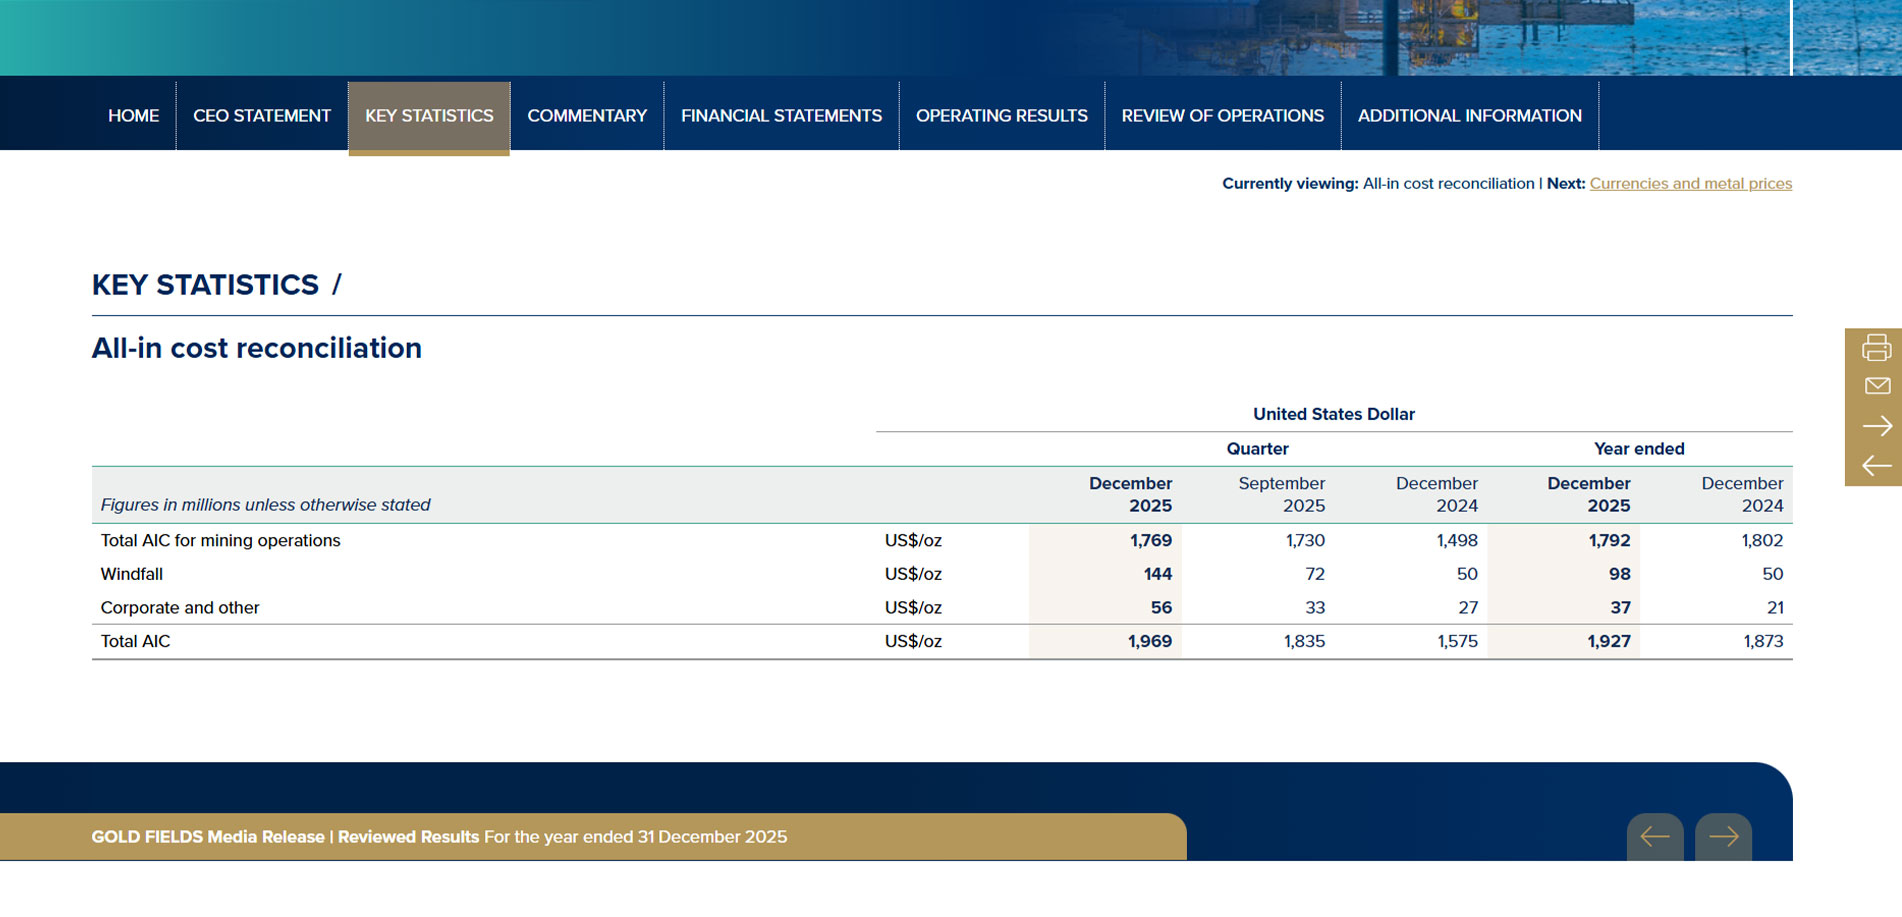
Task: Select the KEY STATISTICS tab
Action: coord(429,117)
